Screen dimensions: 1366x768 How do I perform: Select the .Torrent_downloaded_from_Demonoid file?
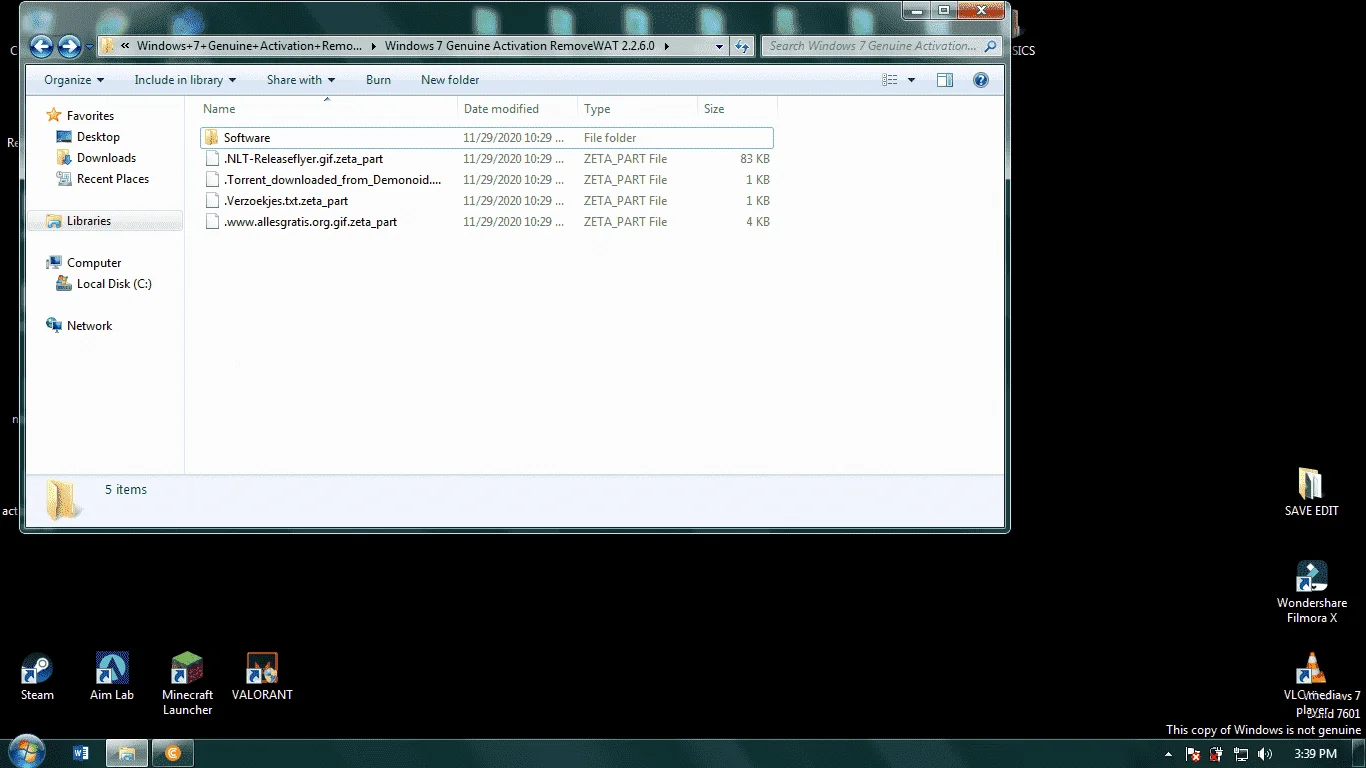click(x=487, y=180)
